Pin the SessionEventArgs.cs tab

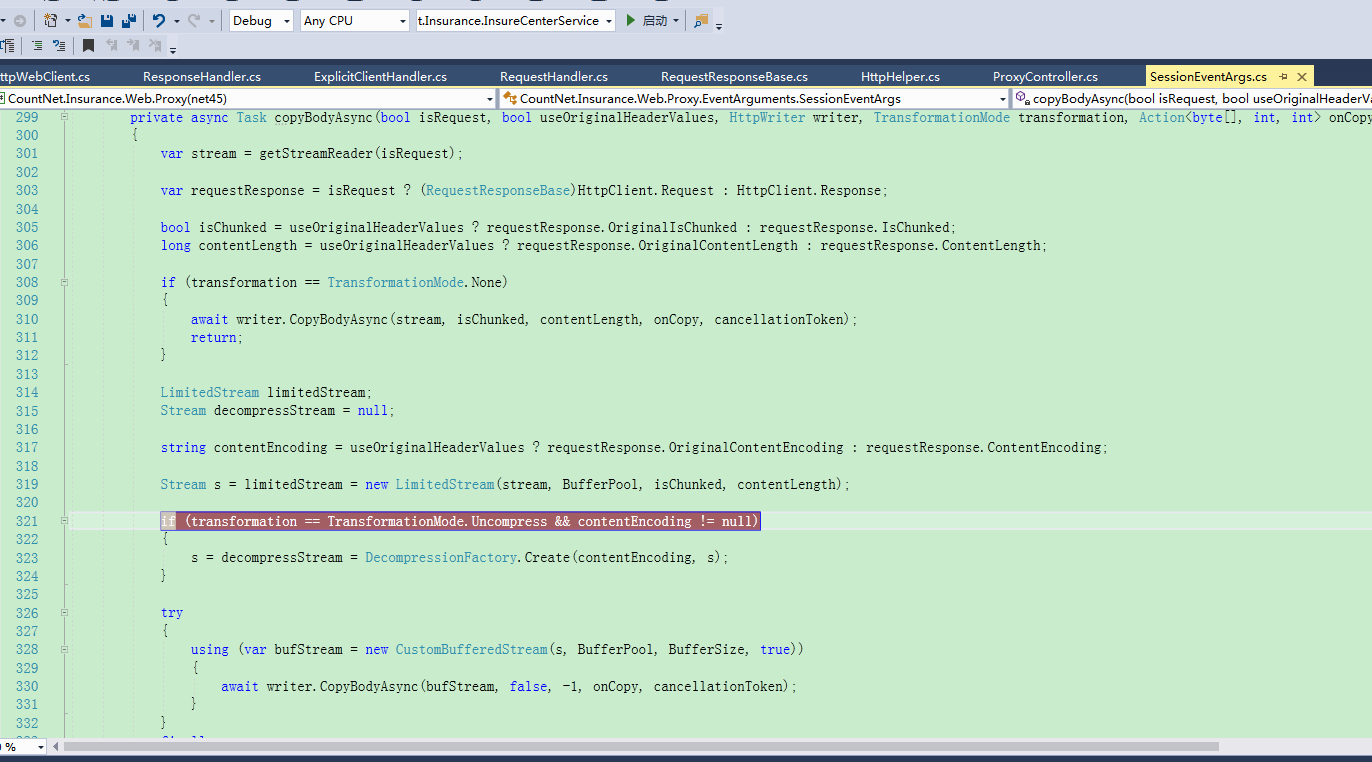(x=1283, y=76)
